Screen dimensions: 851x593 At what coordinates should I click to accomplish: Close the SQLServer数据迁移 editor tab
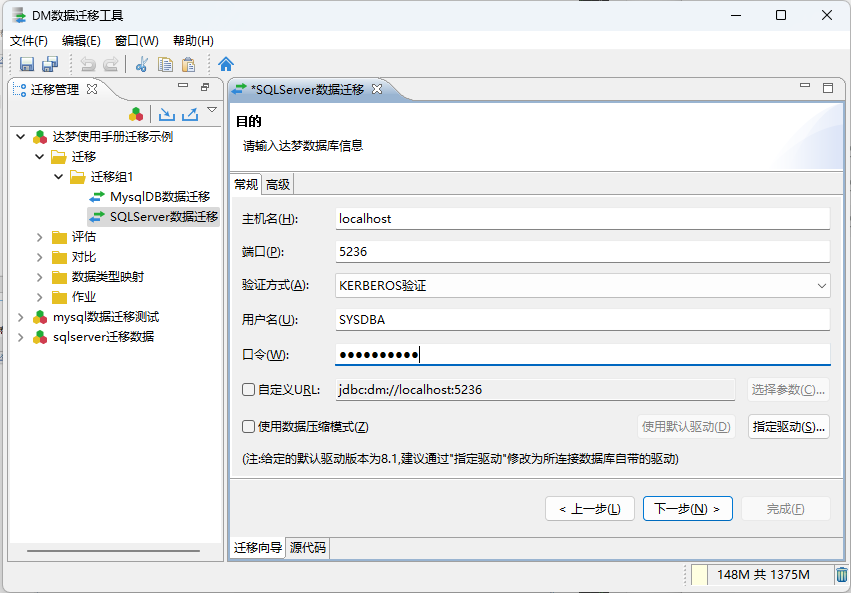point(377,89)
